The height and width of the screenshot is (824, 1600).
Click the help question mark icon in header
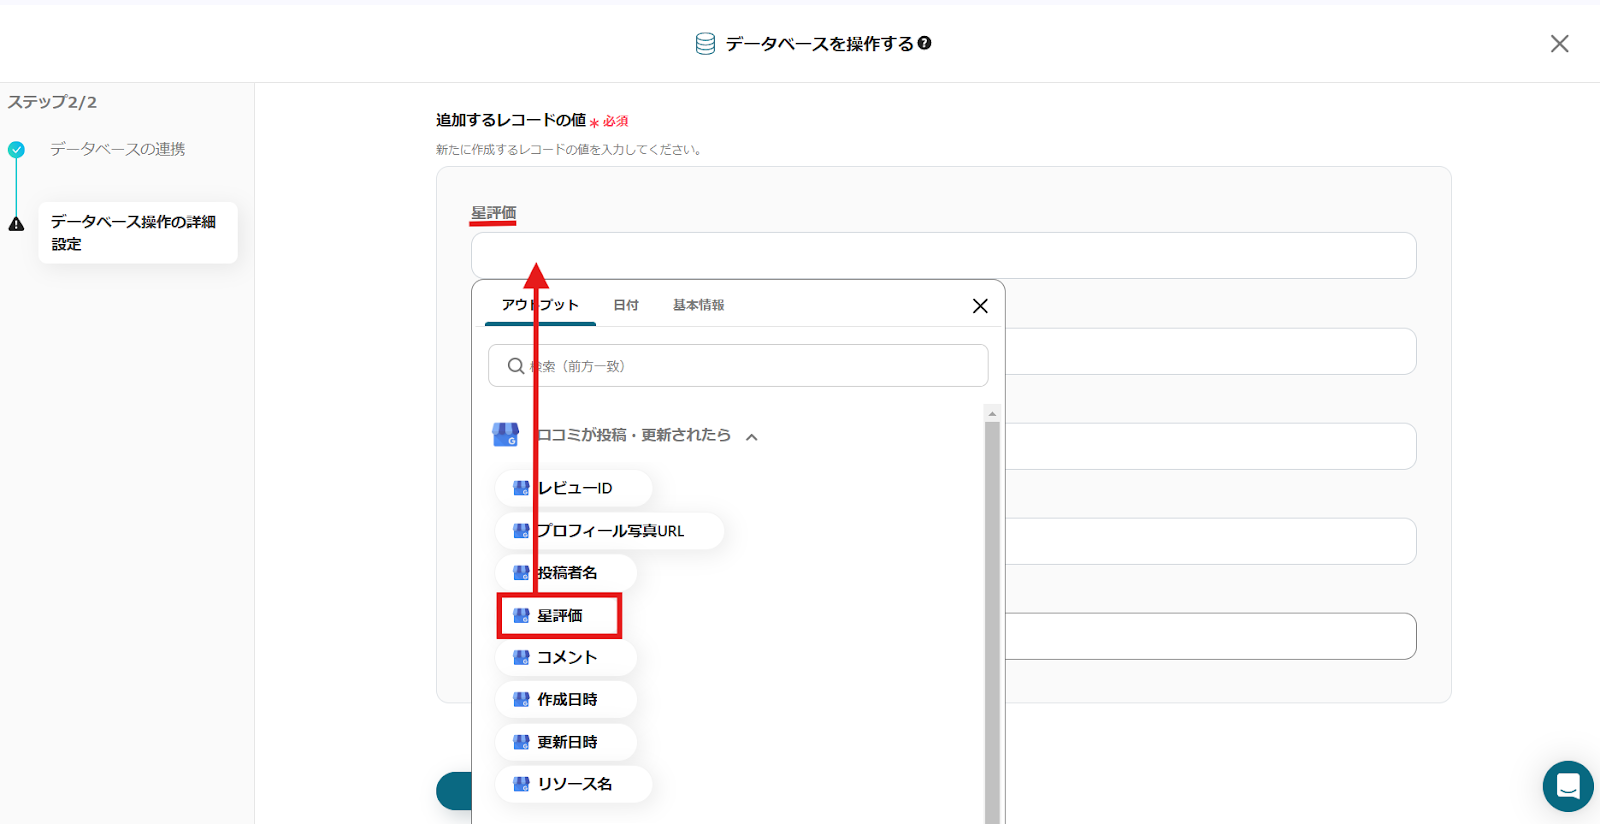[x=925, y=43]
